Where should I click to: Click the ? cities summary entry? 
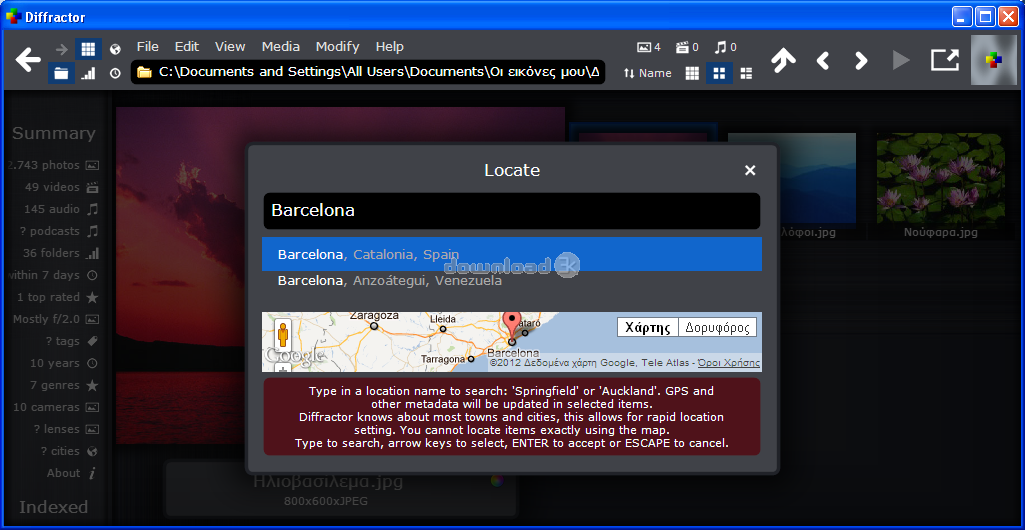point(69,452)
